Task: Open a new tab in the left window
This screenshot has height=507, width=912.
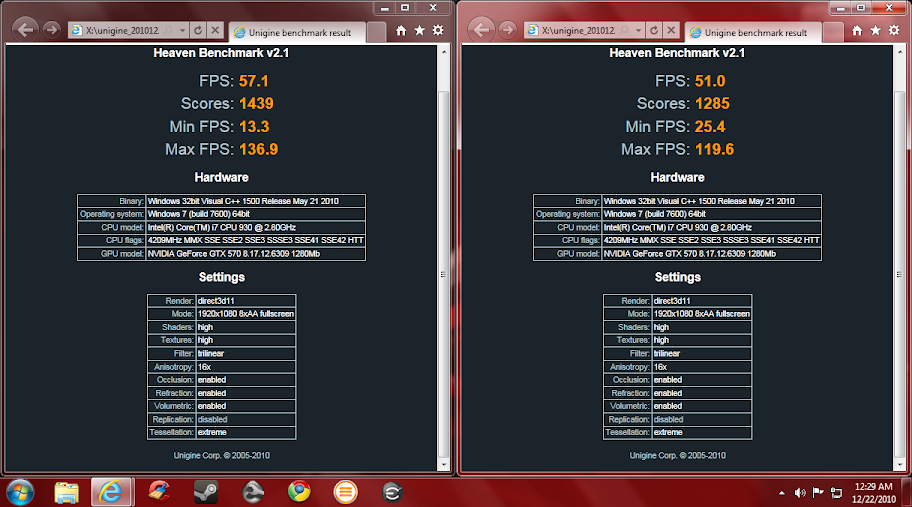Action: [376, 33]
